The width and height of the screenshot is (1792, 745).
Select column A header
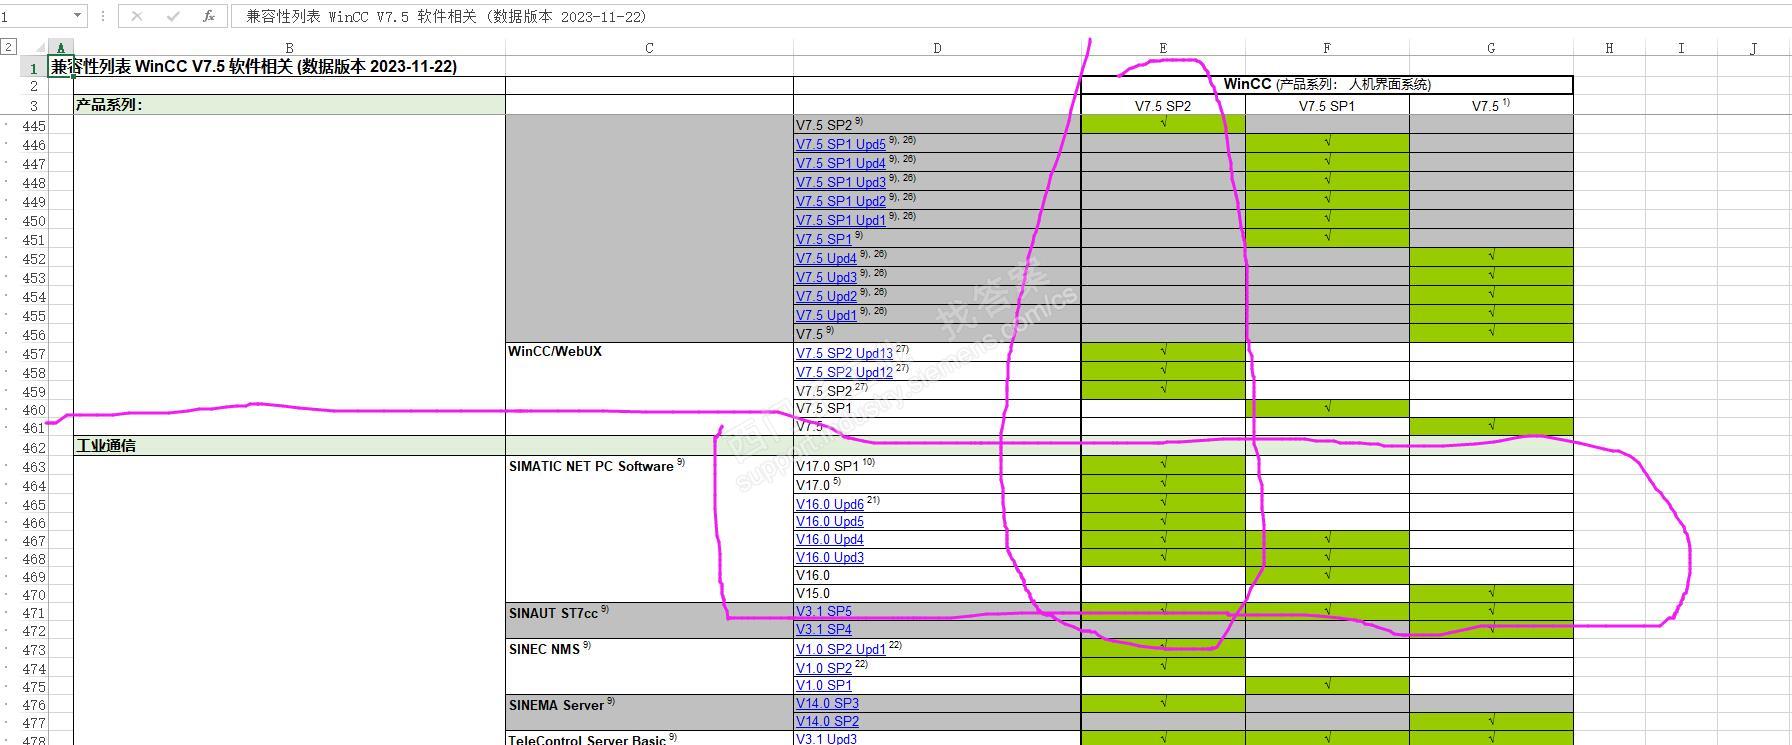(61, 47)
